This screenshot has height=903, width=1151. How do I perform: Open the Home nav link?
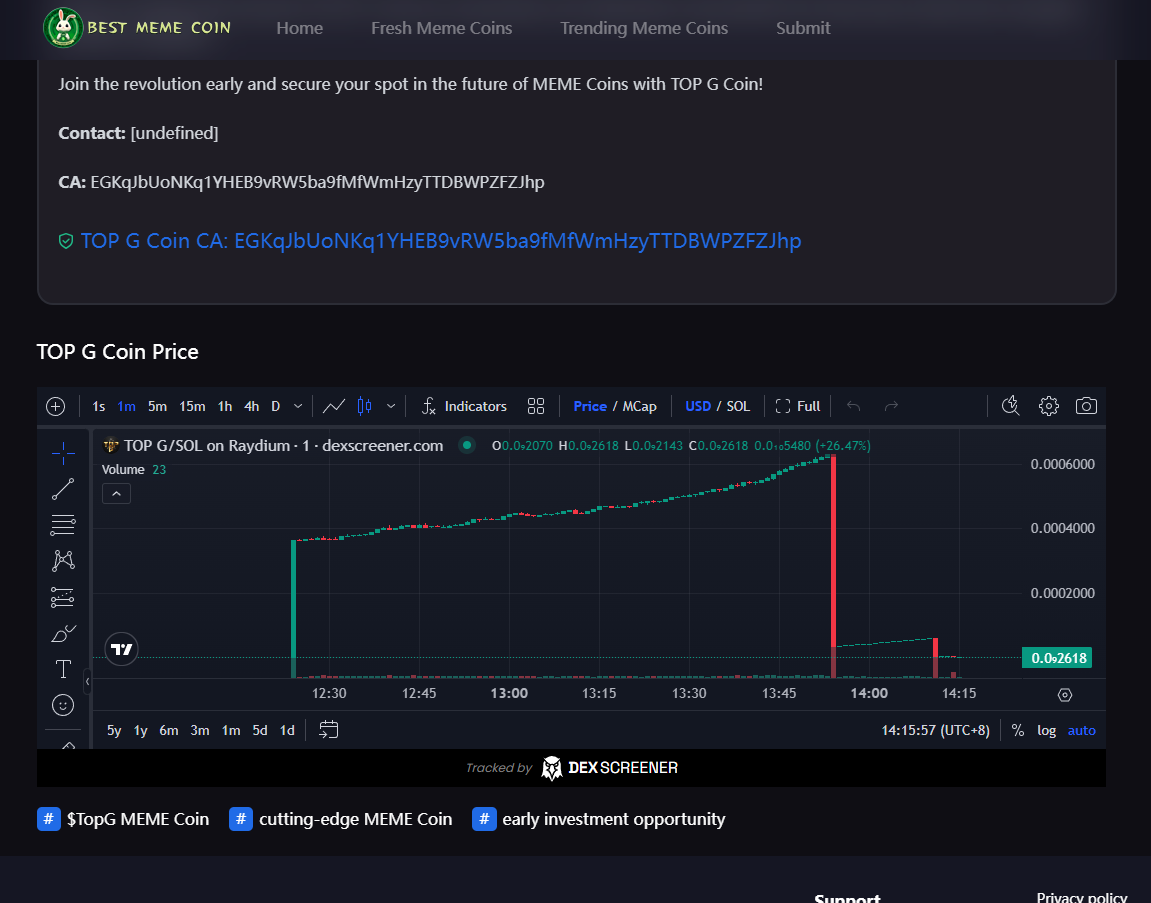click(x=299, y=28)
